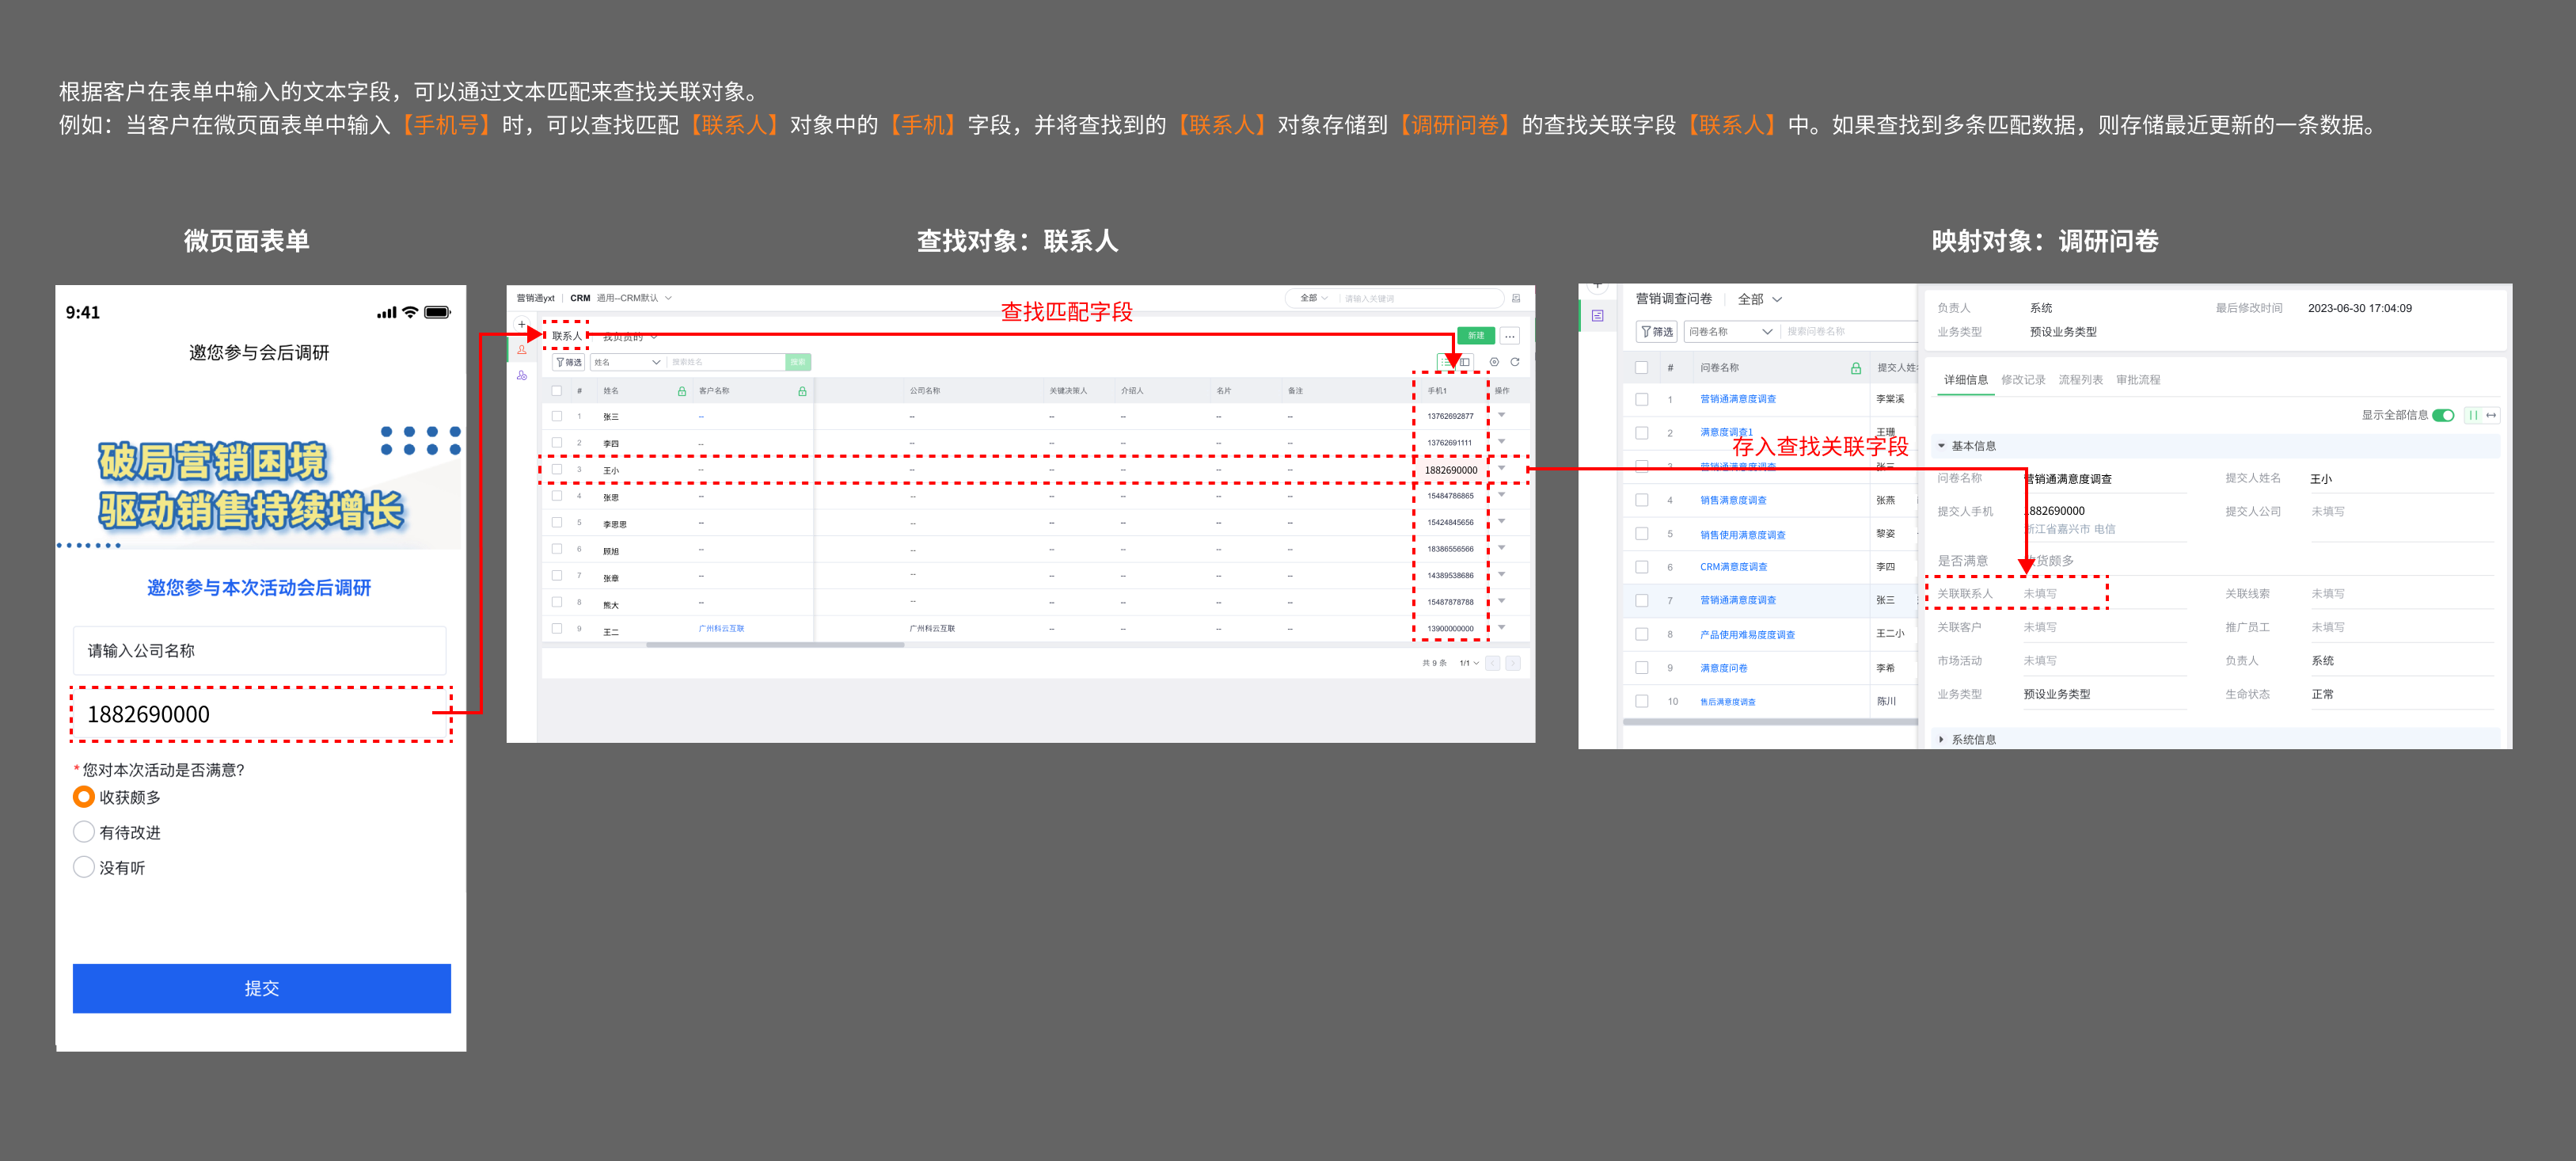Click the feedback icon at top right of CRM
The image size is (2576, 1161).
(1516, 299)
